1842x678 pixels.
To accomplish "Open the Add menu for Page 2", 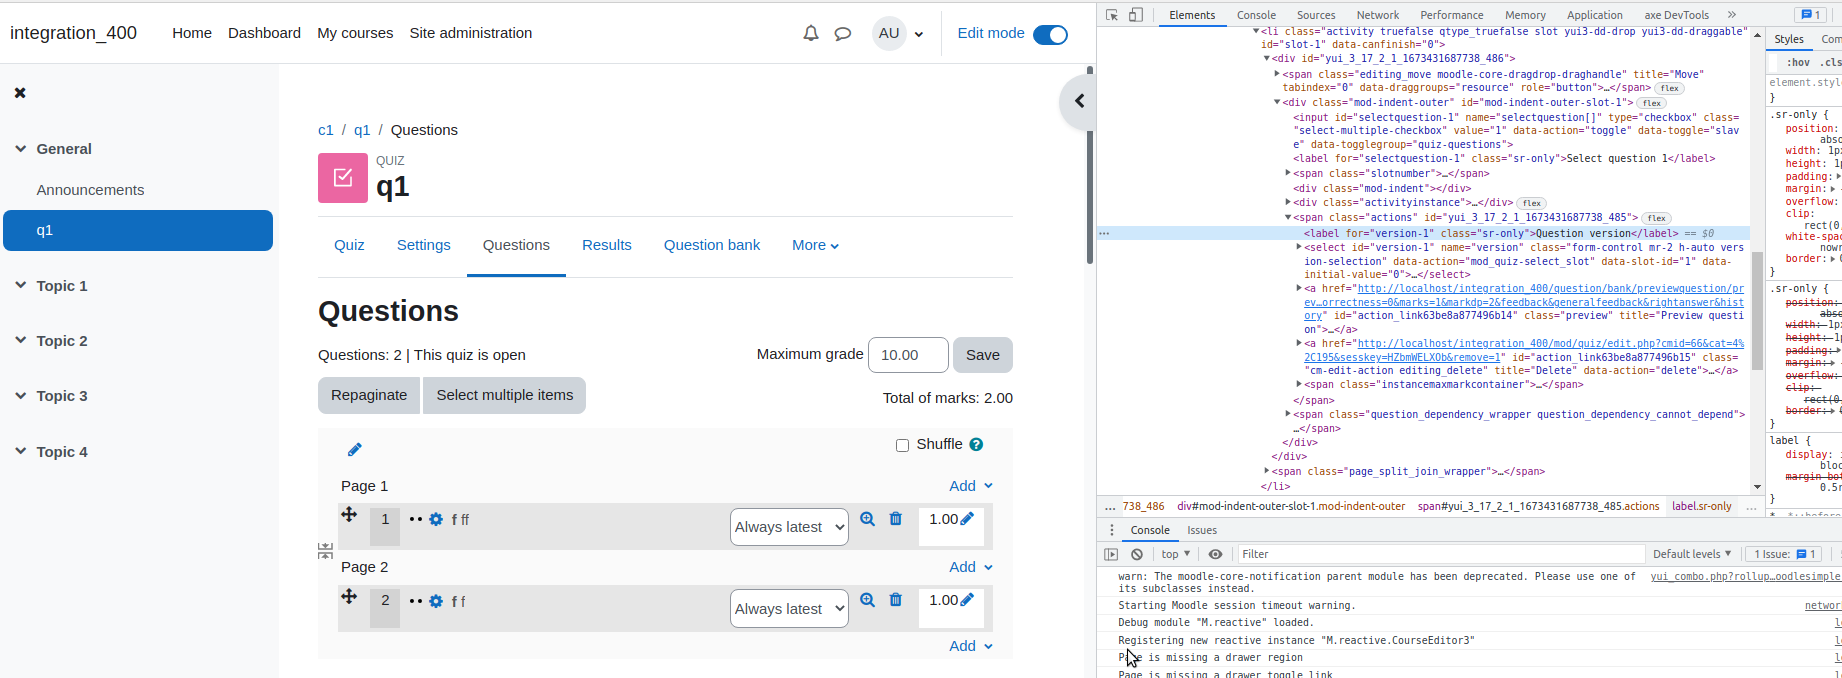I will coord(971,567).
